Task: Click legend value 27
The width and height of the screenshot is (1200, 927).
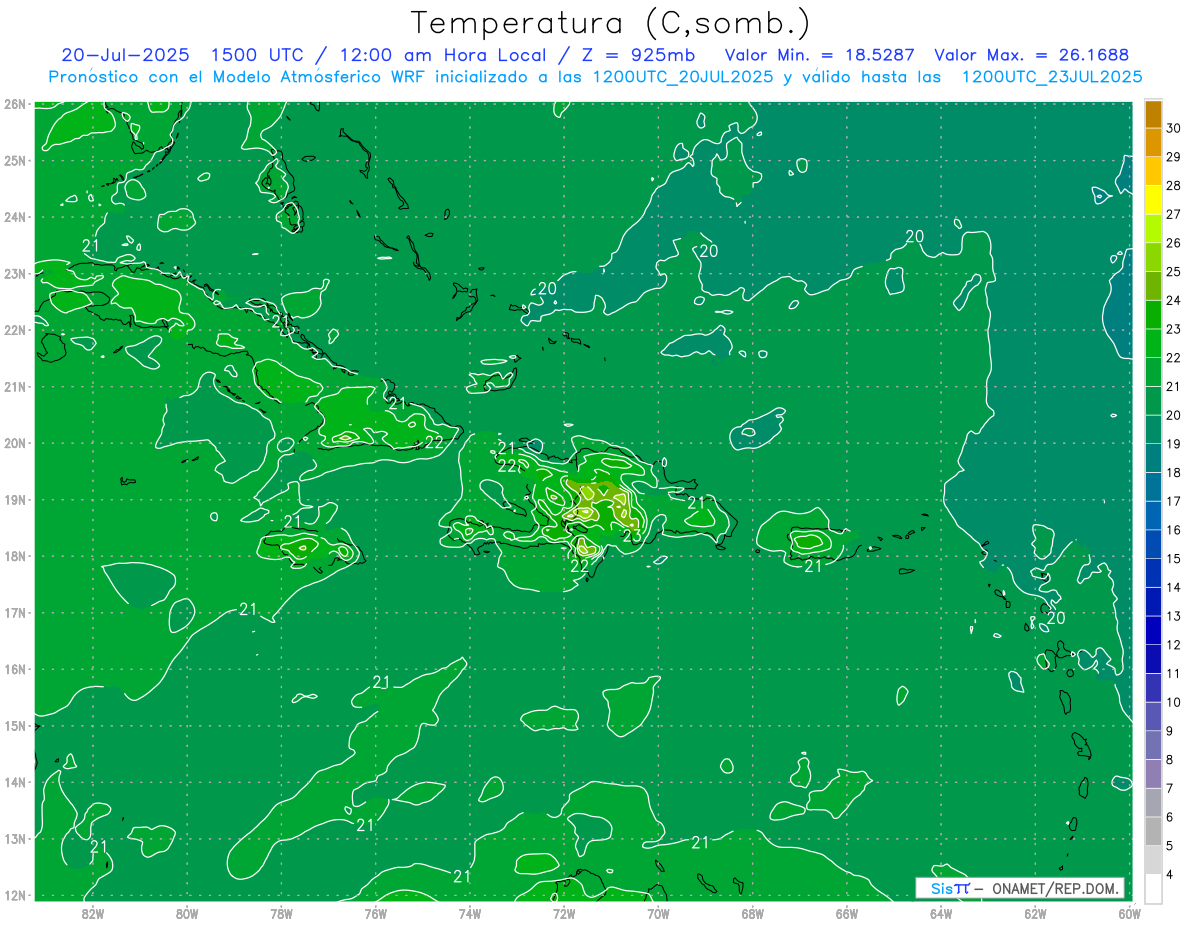Action: 1174,214
